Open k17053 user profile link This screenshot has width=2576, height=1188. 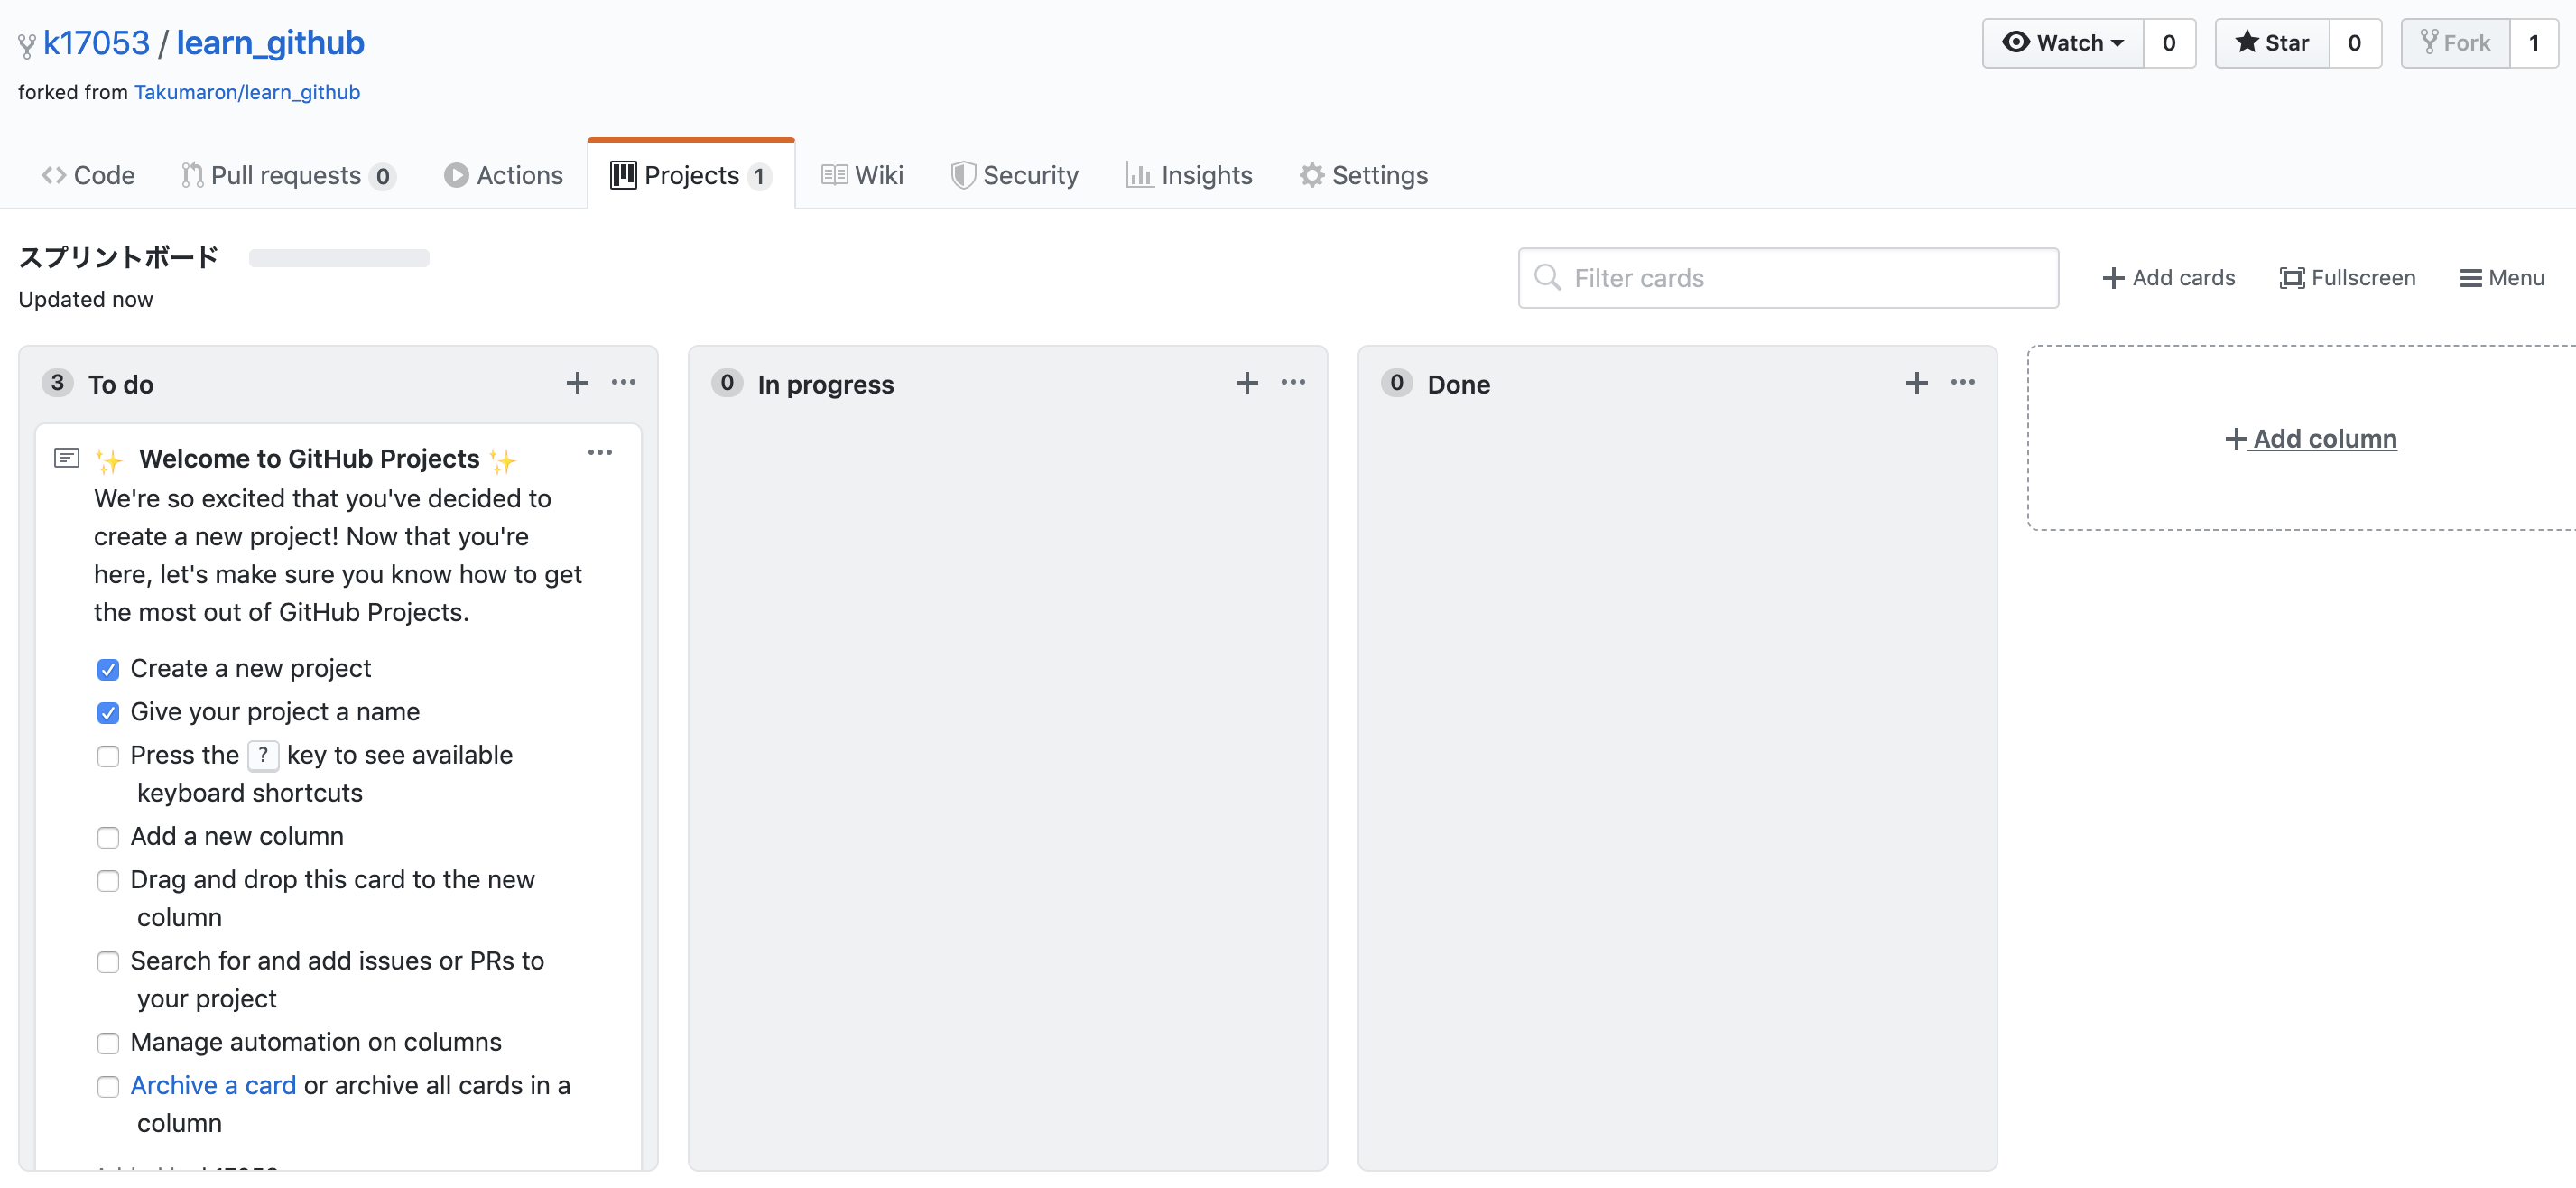[x=96, y=43]
